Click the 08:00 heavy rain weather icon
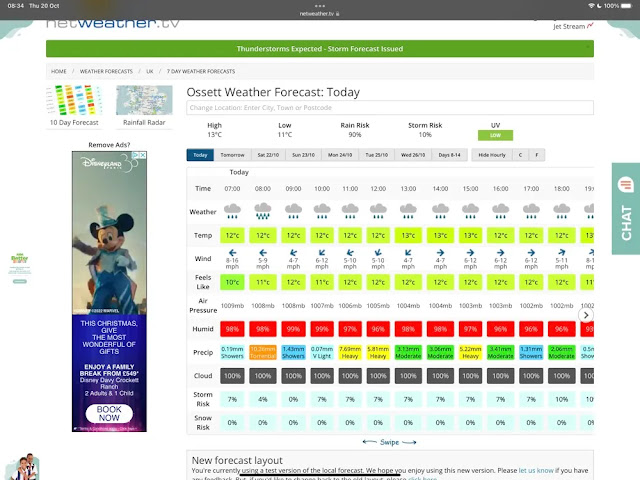This screenshot has height=480, width=640. 263,211
